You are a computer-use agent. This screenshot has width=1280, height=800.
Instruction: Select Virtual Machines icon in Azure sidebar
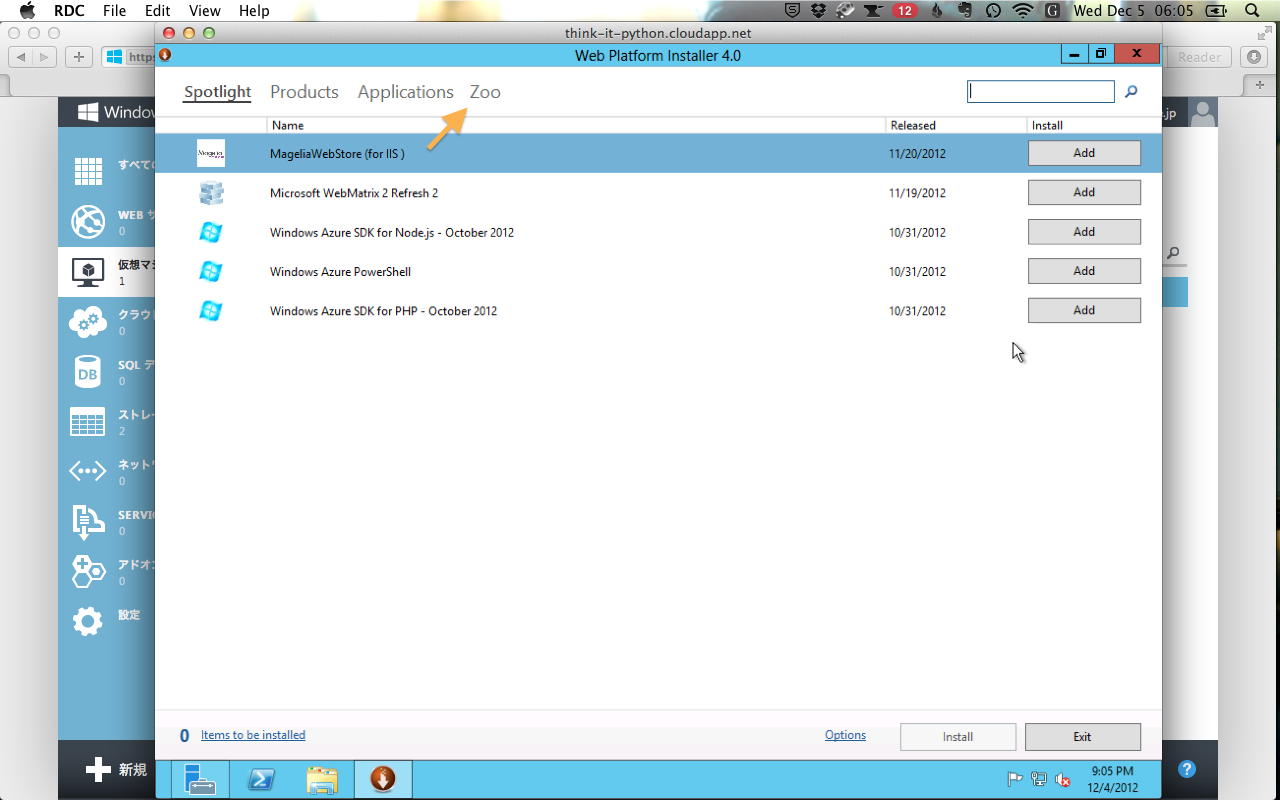(88, 271)
